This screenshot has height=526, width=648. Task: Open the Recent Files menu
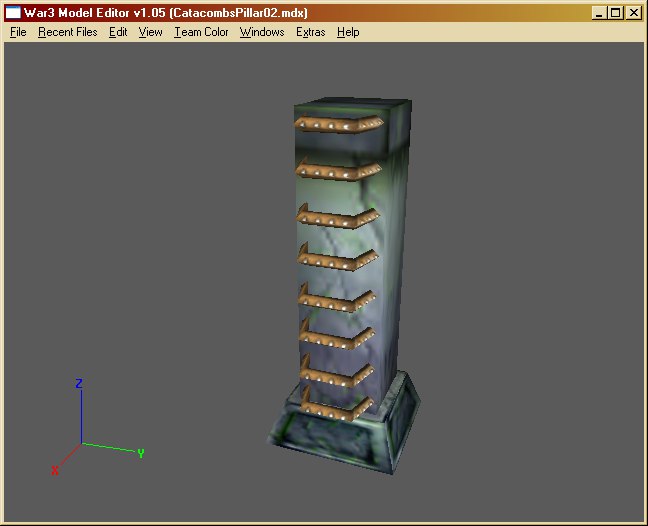coord(68,32)
